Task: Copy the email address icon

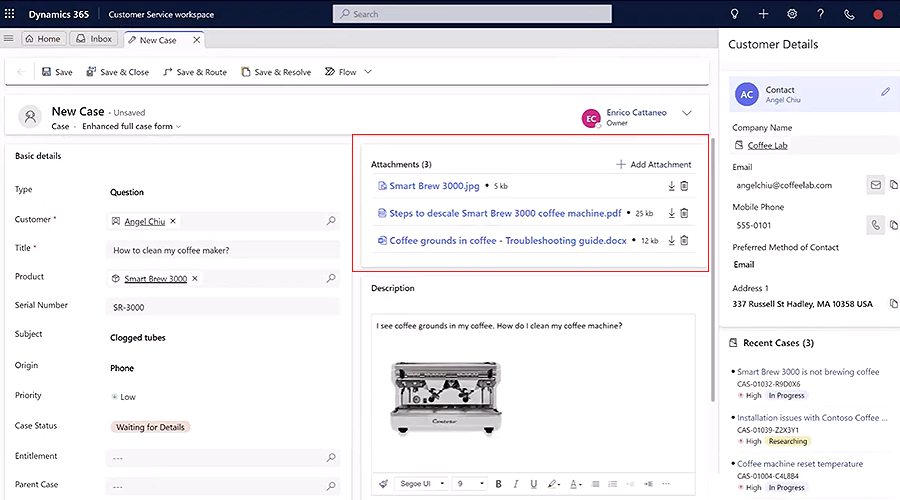Action: [894, 185]
